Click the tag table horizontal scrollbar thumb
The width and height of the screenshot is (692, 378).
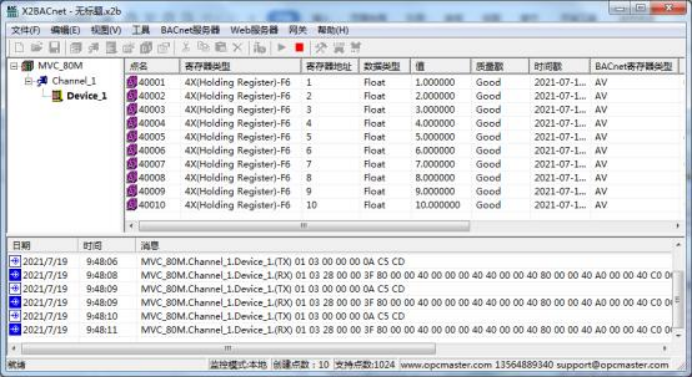click(x=304, y=226)
